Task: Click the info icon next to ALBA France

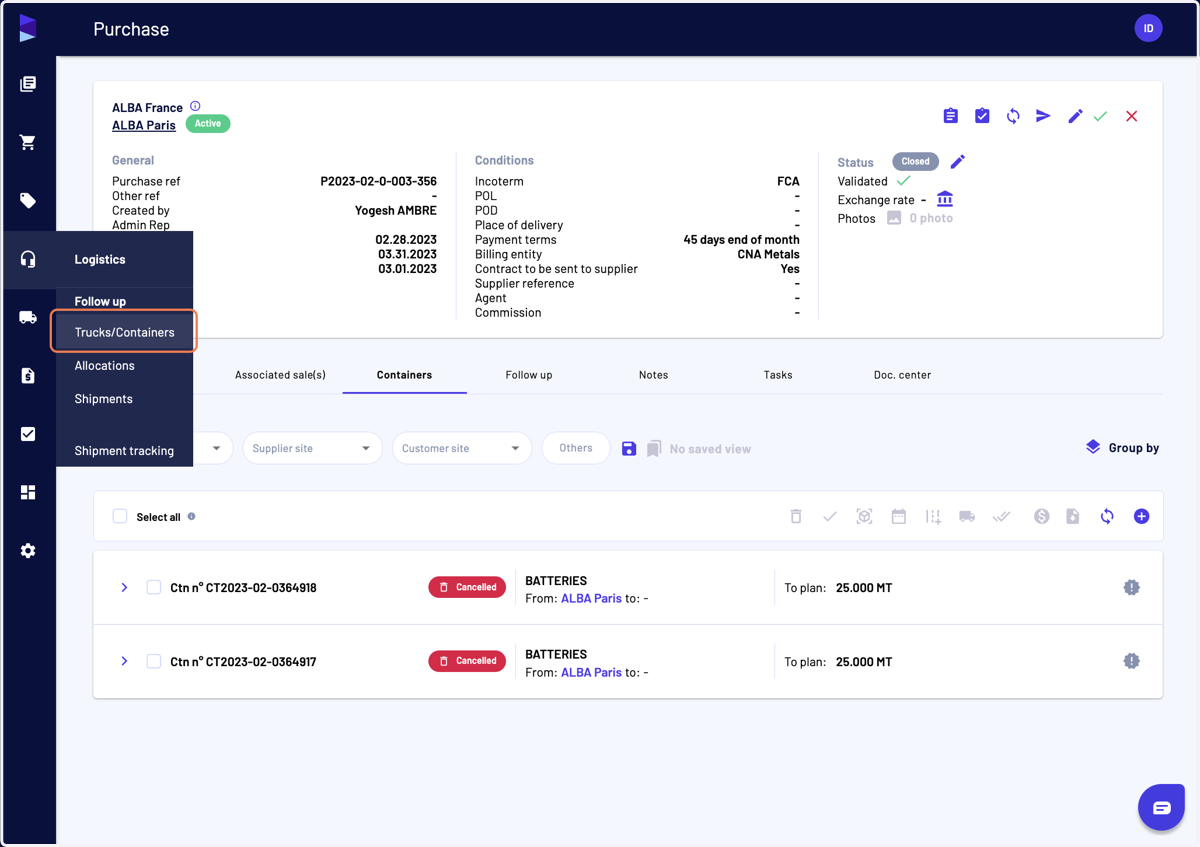Action: pyautogui.click(x=195, y=106)
